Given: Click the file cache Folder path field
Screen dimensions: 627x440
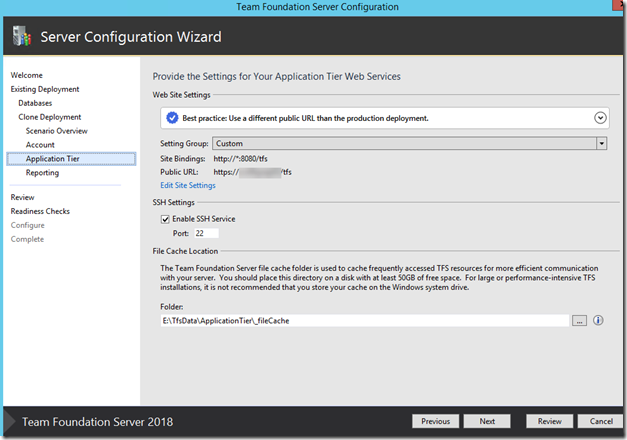Looking at the screenshot, I should (365, 320).
